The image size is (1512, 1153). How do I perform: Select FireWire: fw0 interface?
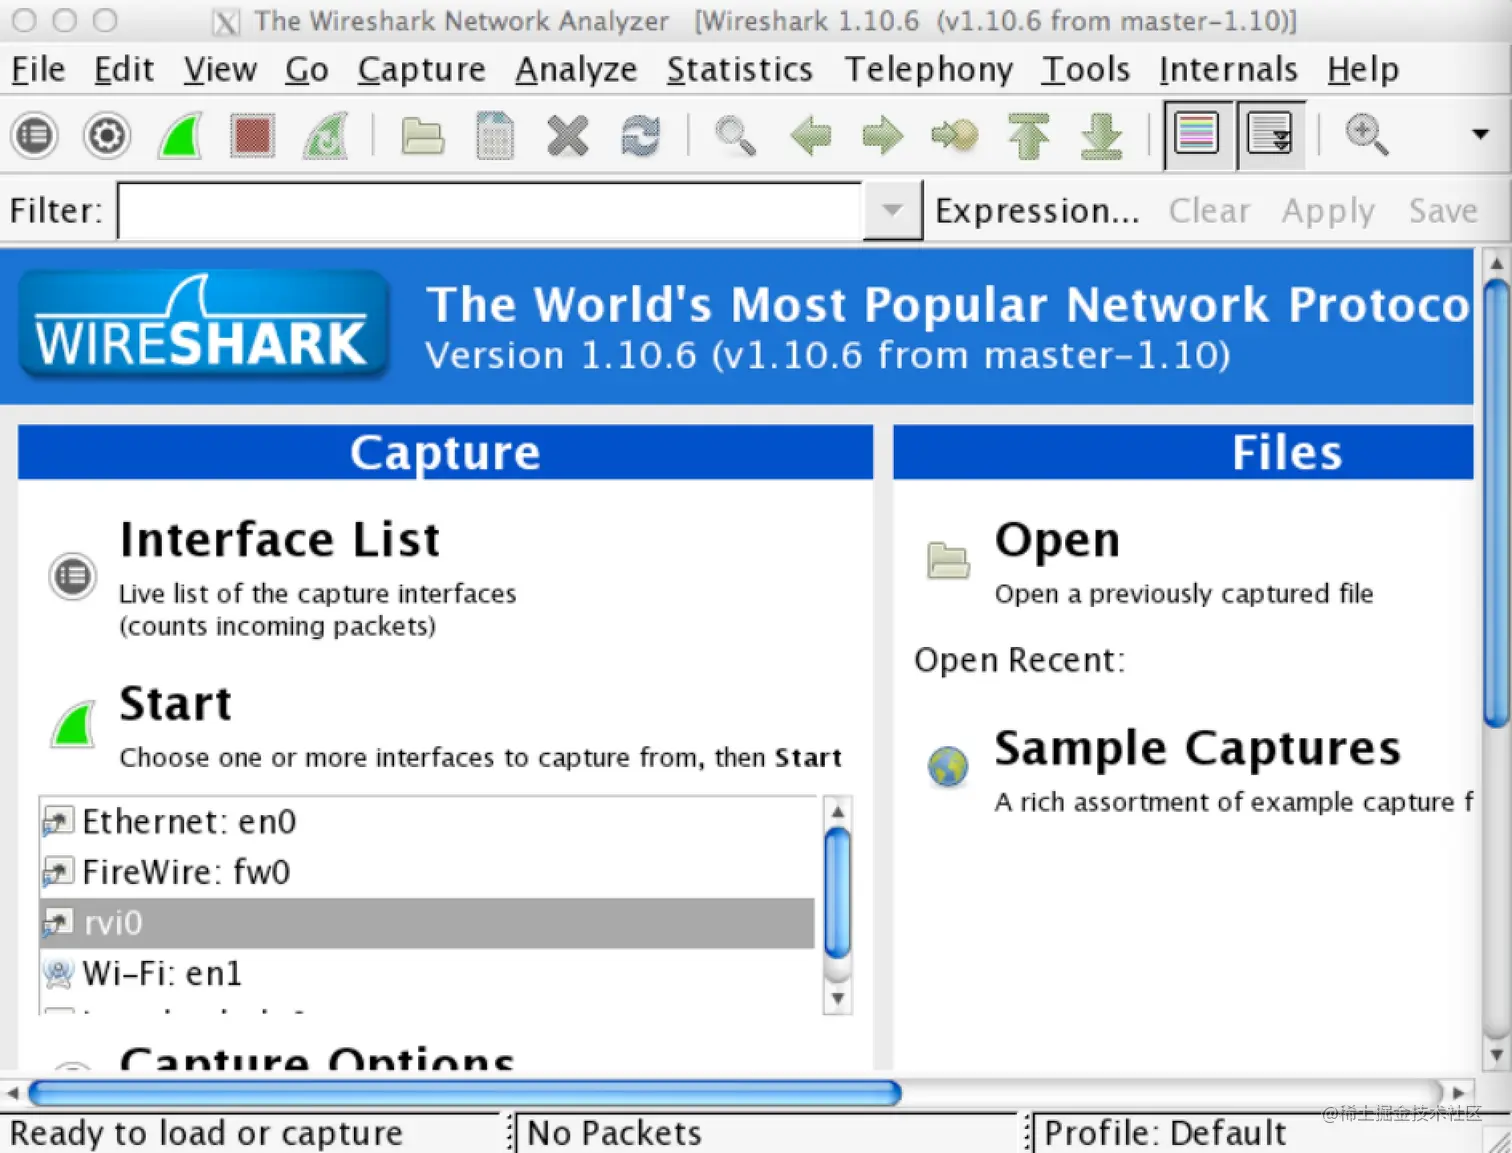tap(427, 872)
